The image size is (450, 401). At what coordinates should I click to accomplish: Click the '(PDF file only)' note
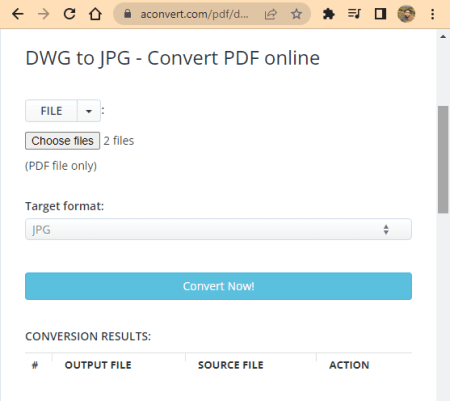[61, 166]
